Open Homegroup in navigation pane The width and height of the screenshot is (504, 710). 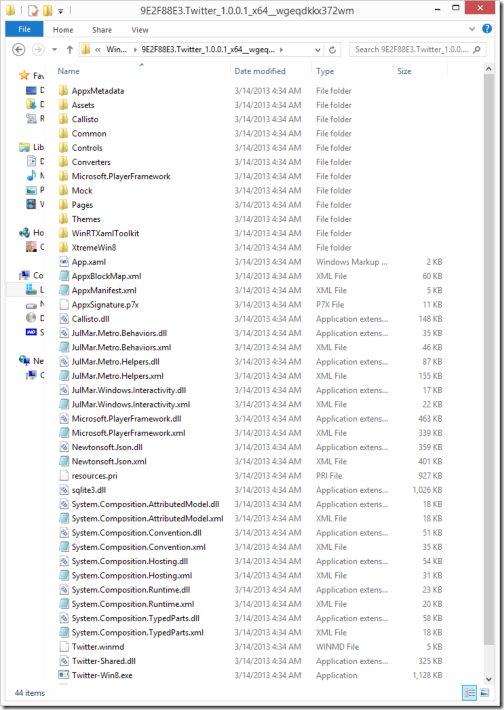(x=24, y=232)
